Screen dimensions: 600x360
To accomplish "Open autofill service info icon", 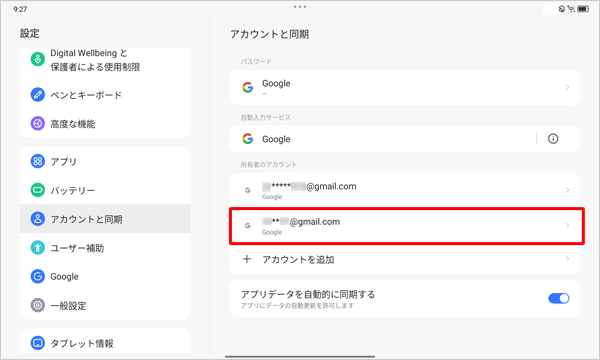I will coord(553,138).
